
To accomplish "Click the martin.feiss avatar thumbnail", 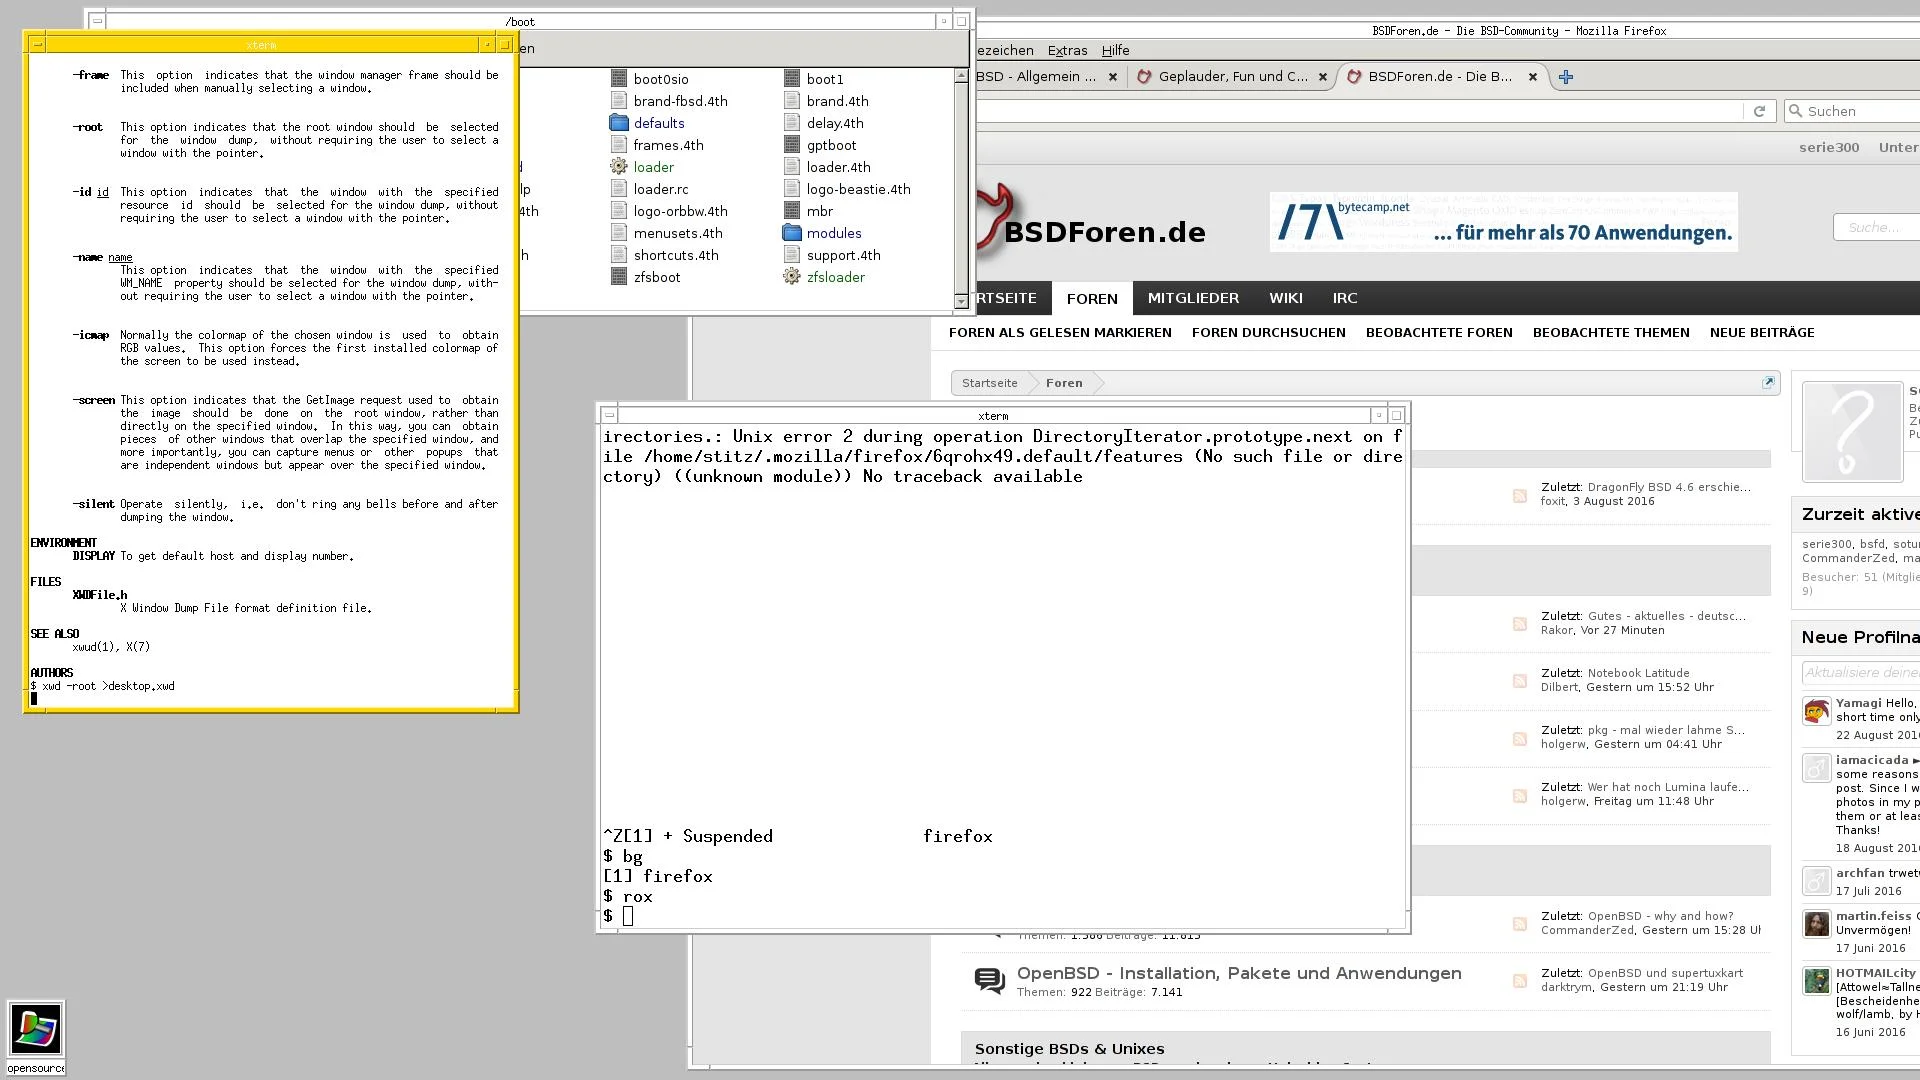I will 1816,924.
